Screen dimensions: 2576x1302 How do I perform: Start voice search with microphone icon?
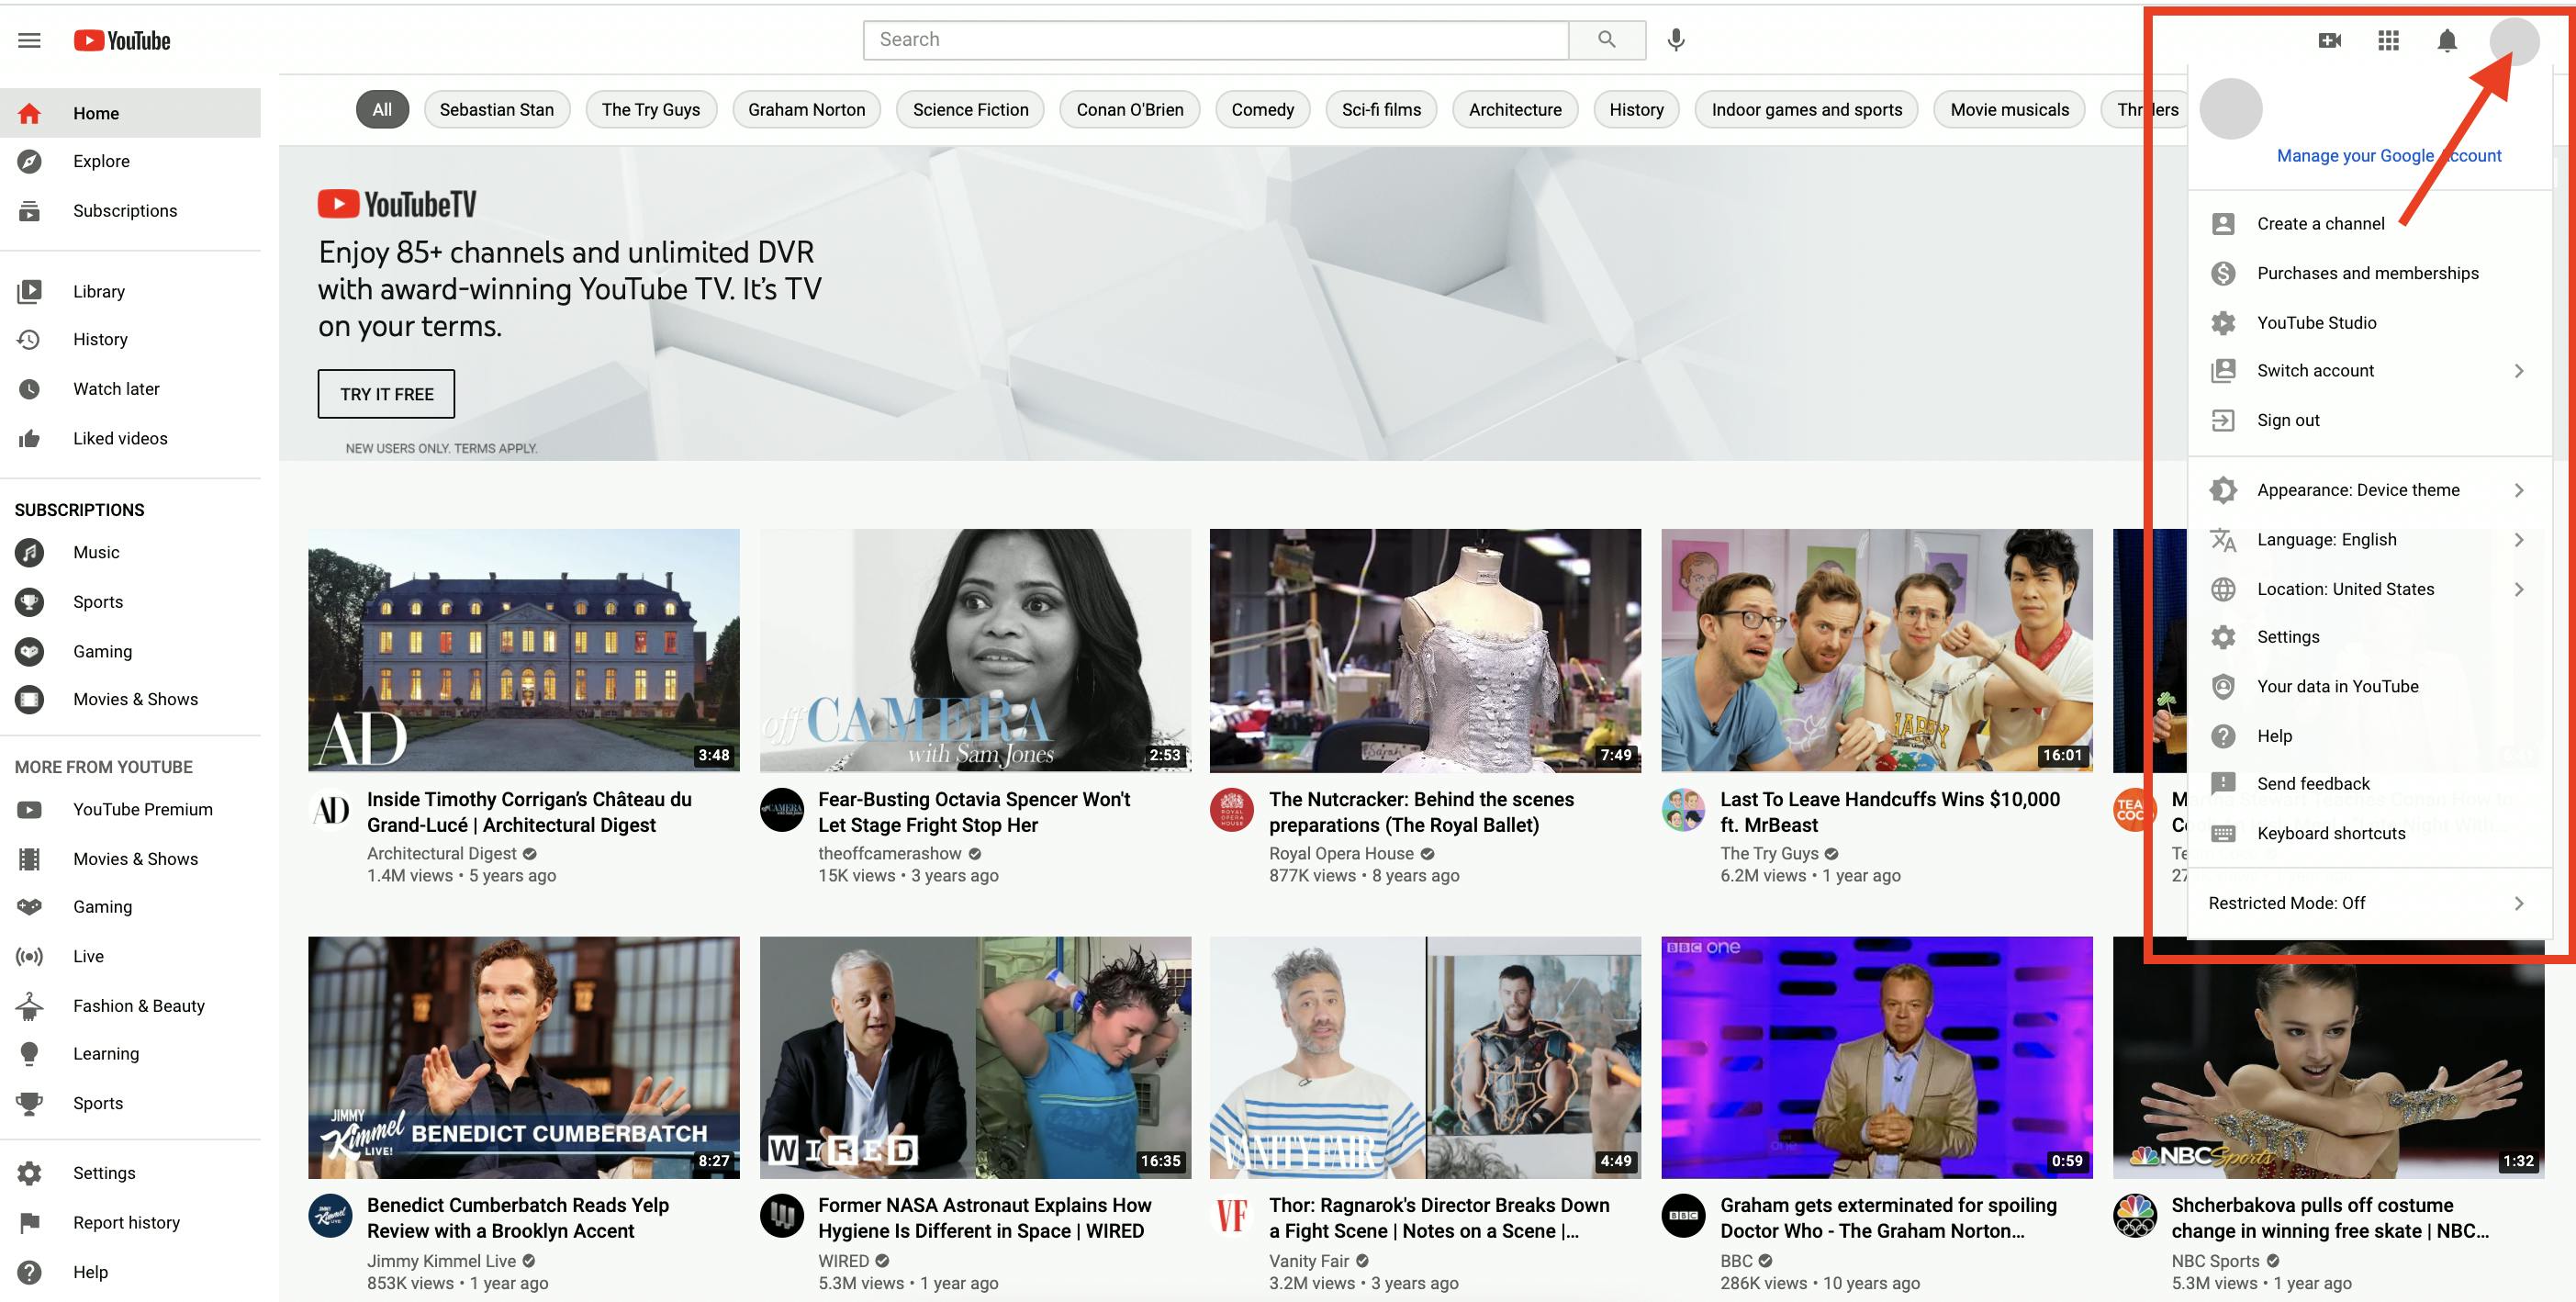pos(1676,40)
